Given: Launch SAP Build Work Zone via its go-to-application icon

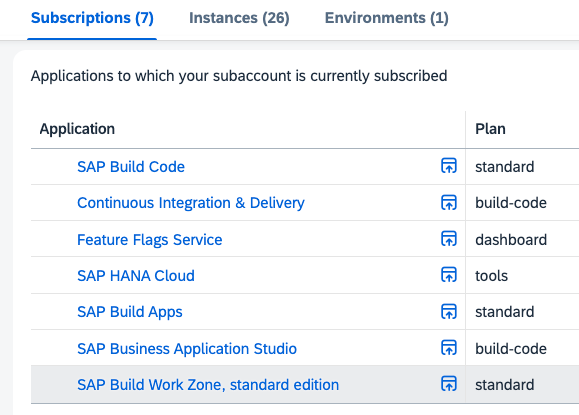Looking at the screenshot, I should 449,384.
